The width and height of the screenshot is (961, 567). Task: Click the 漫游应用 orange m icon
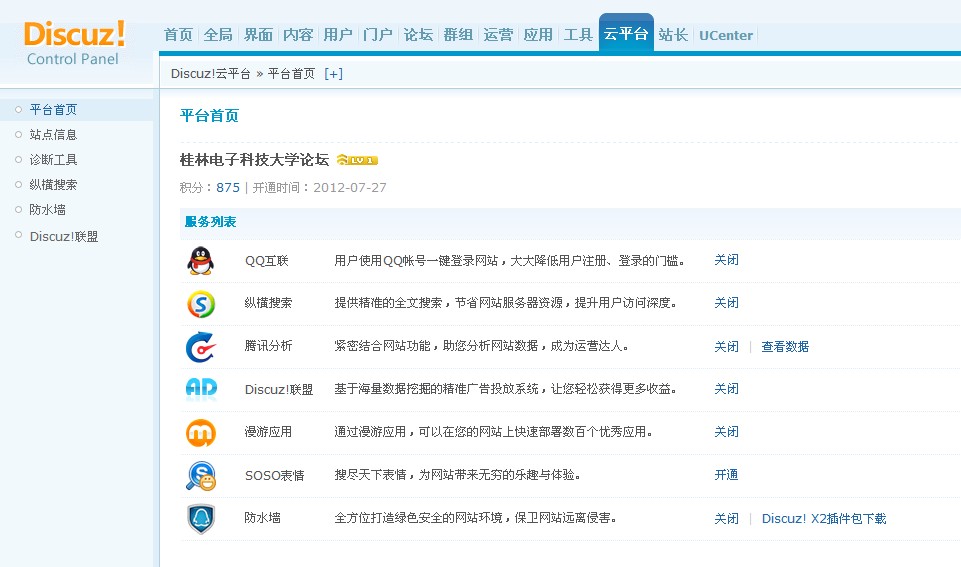pyautogui.click(x=201, y=432)
